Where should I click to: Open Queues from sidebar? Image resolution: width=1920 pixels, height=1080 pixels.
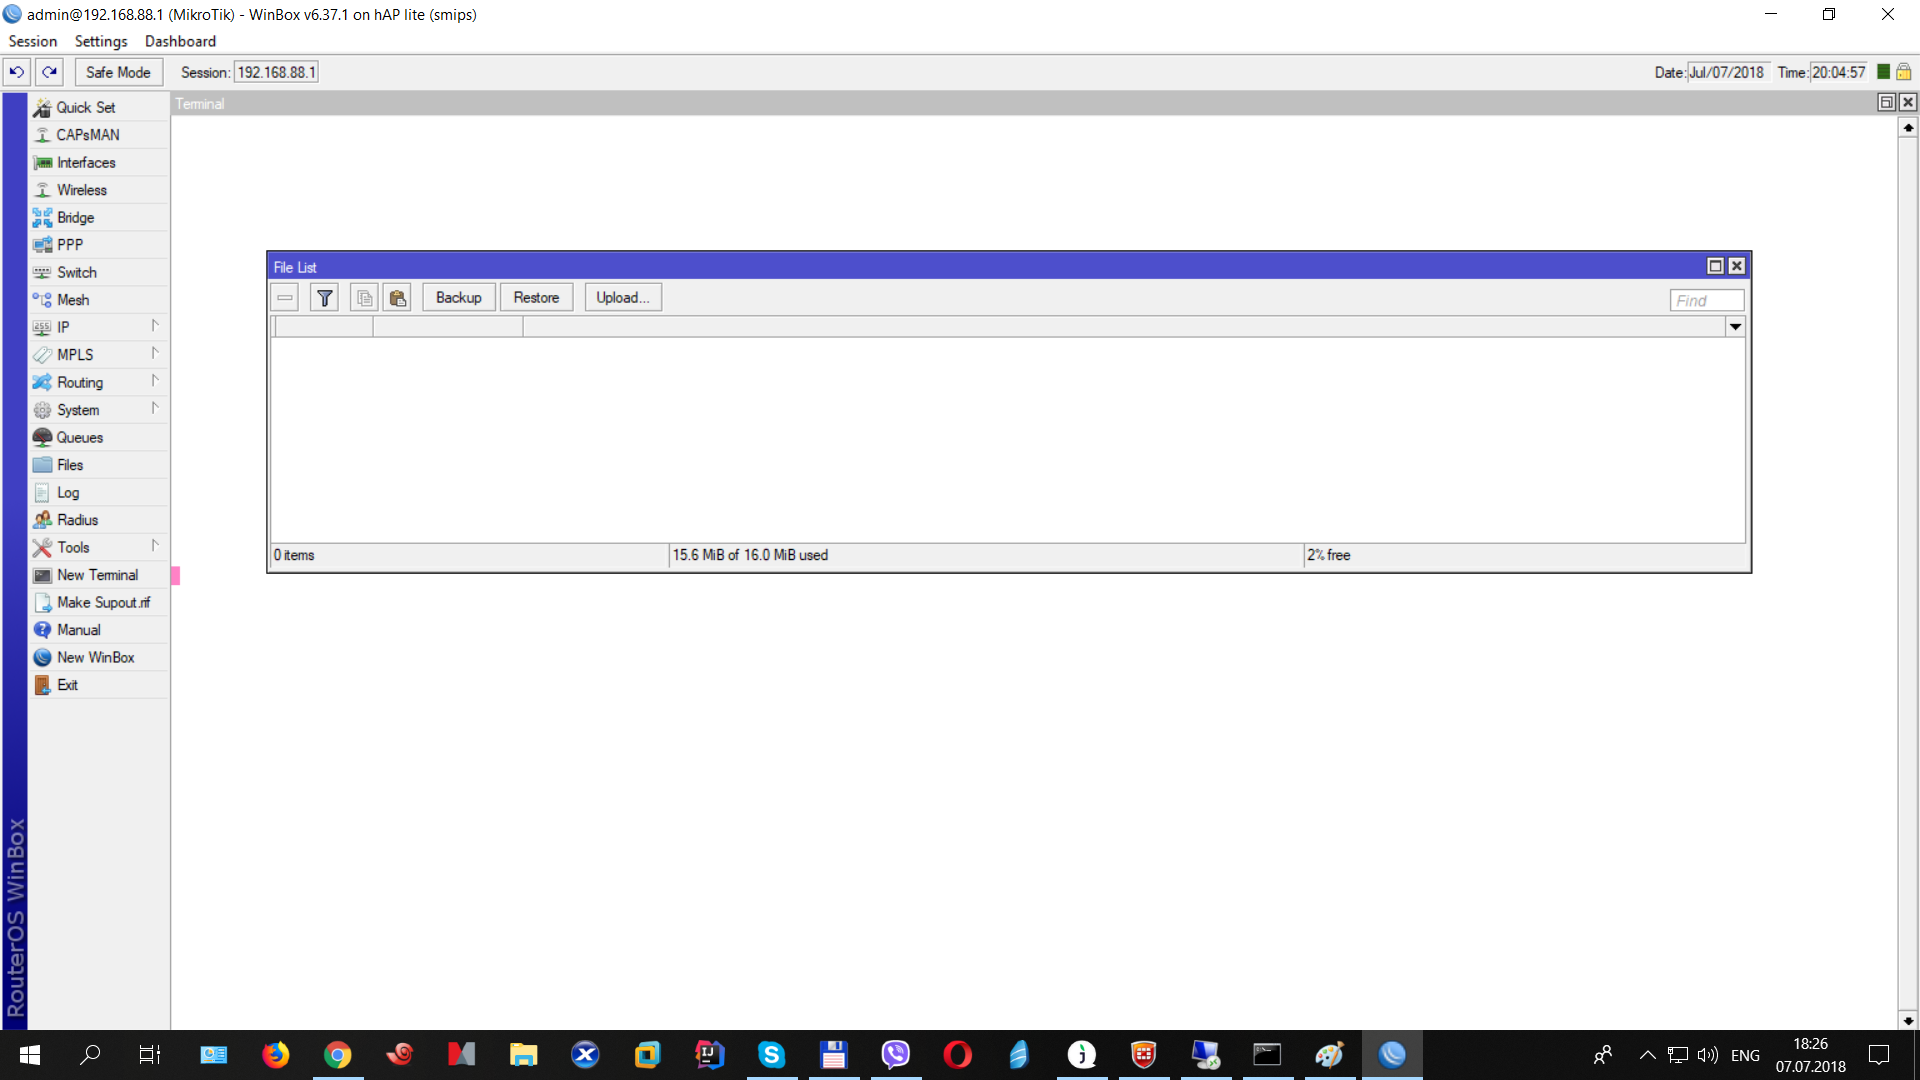coord(99,437)
